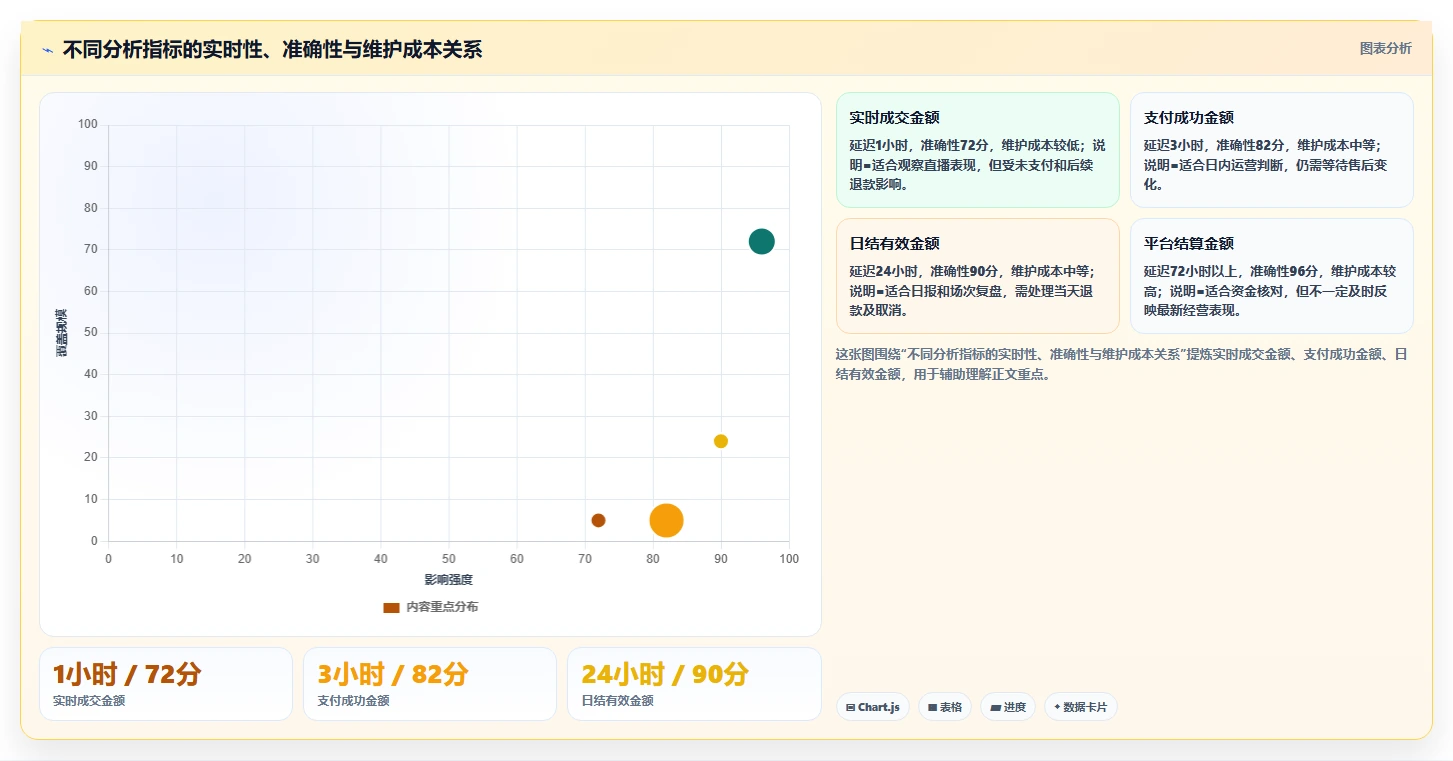Open the 支付成功金额 info card
The height and width of the screenshot is (761, 1453).
(1271, 150)
